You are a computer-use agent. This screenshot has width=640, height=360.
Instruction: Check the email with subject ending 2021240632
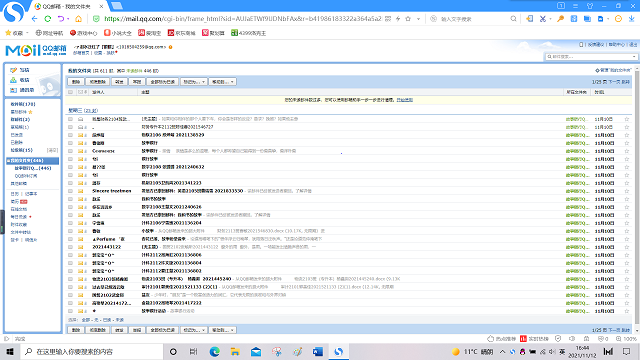tap(70, 167)
